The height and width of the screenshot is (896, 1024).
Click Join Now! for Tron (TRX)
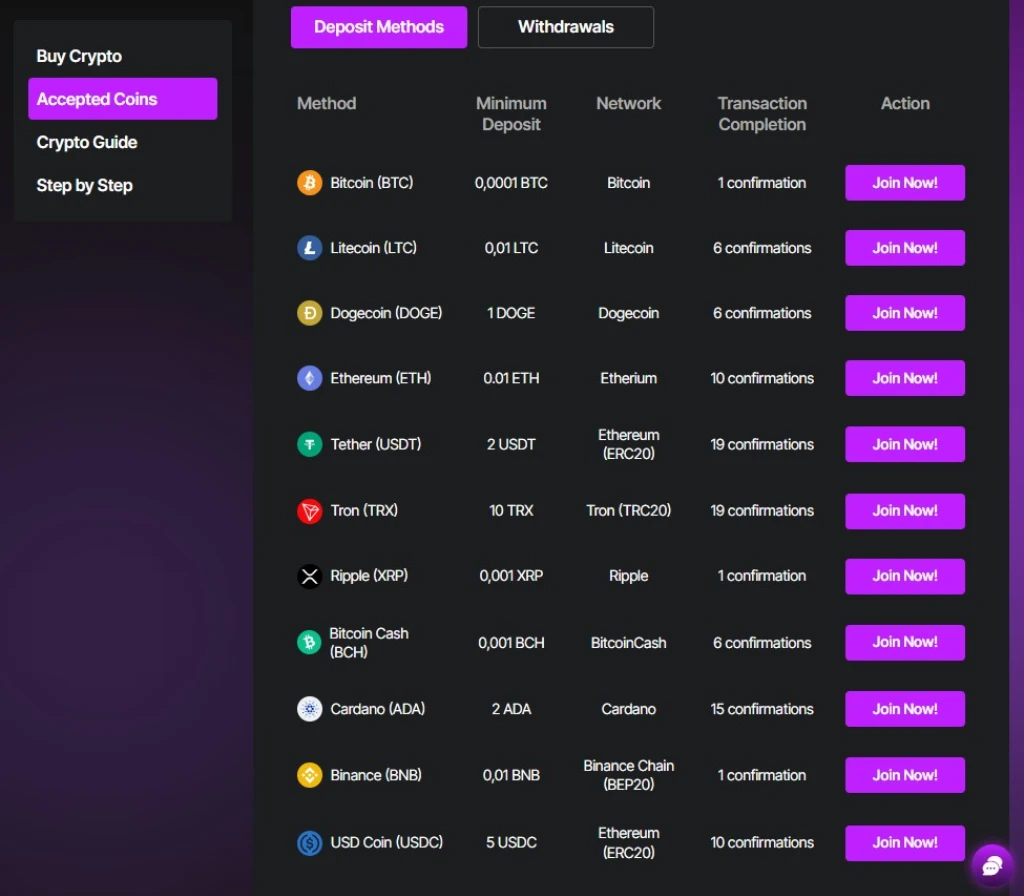(x=904, y=511)
